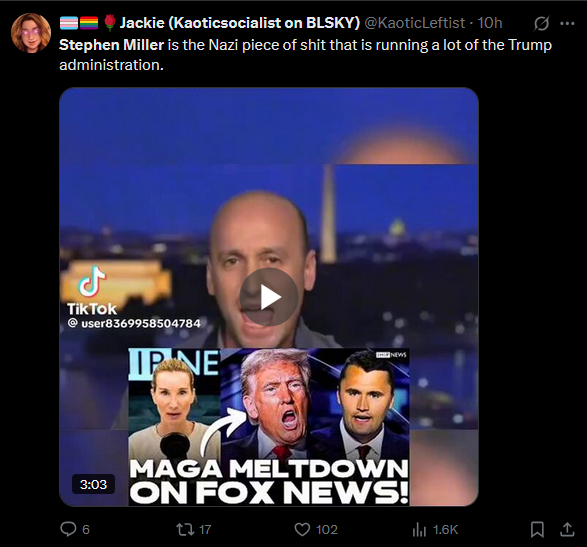Open Jackie's profile avatar
Screen dimensions: 587x547
pos(31,33)
